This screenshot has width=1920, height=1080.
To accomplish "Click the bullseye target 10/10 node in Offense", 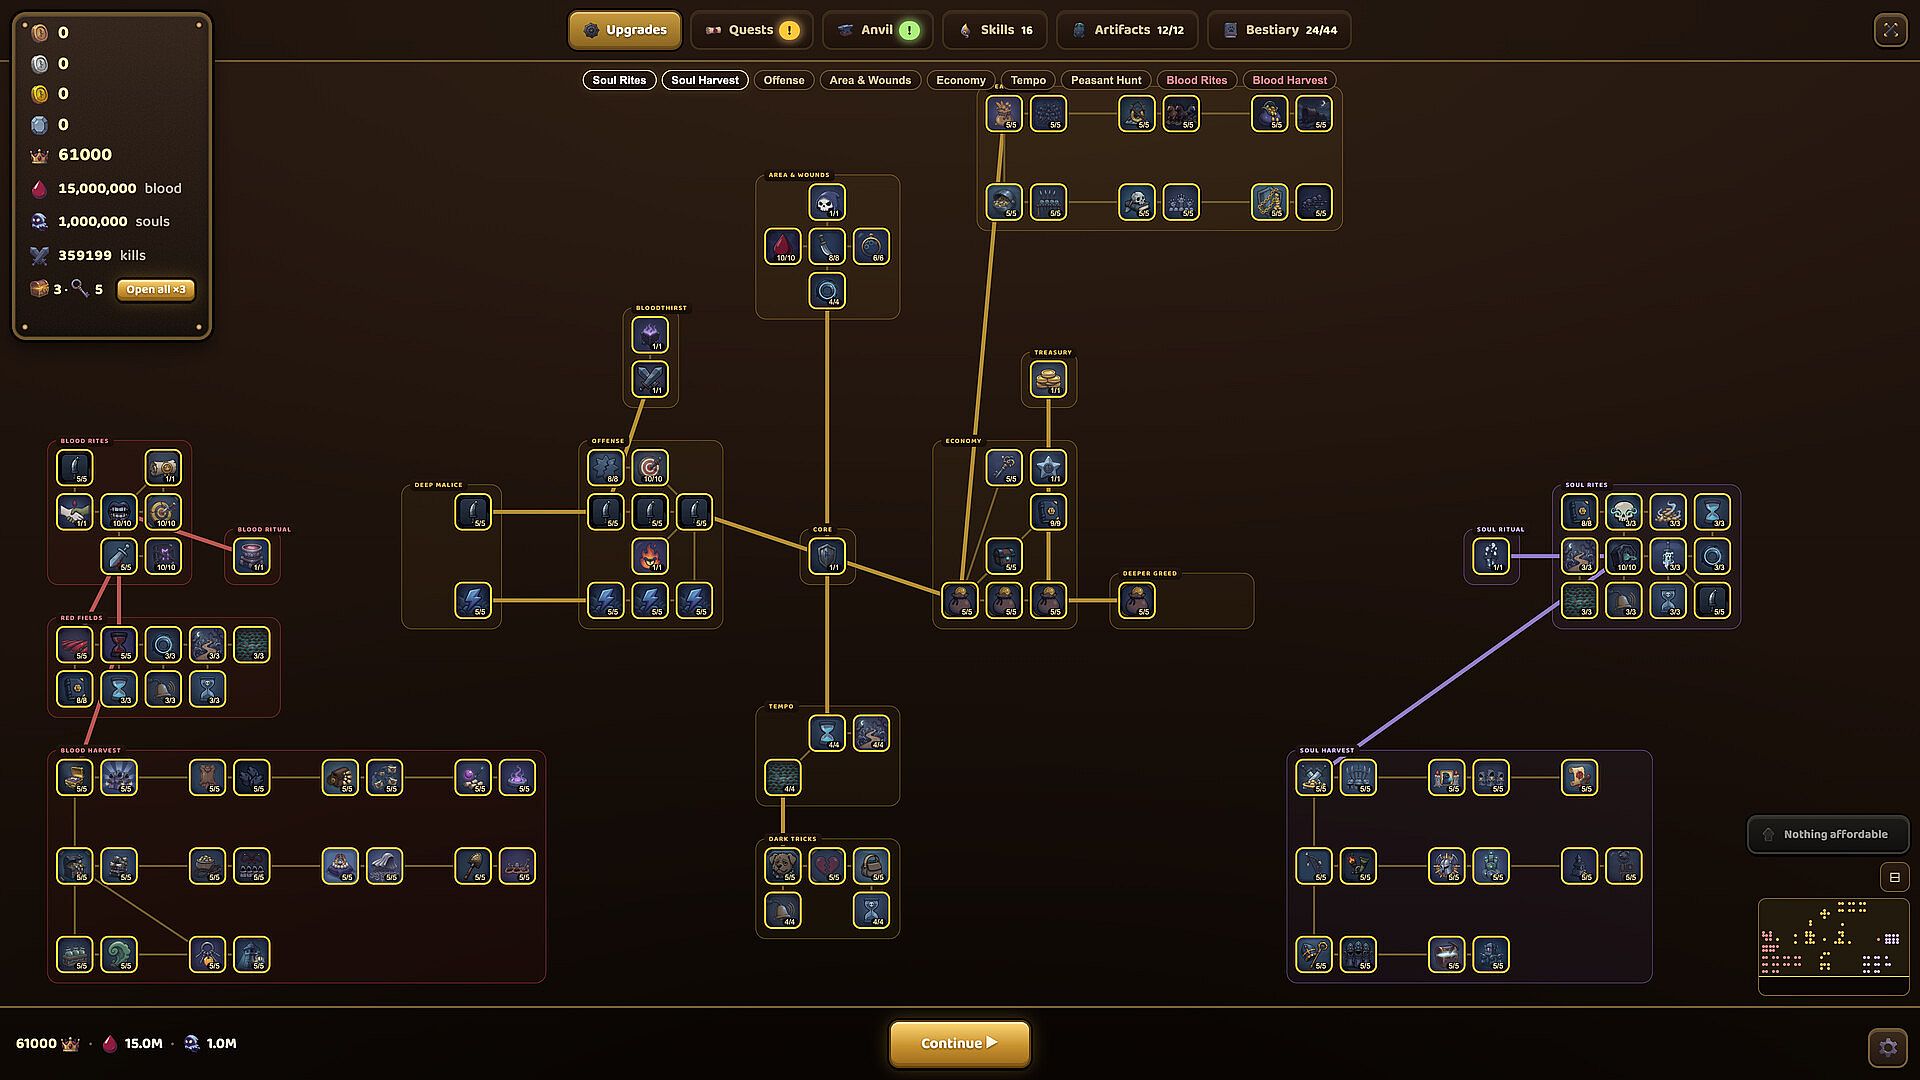I will click(650, 467).
